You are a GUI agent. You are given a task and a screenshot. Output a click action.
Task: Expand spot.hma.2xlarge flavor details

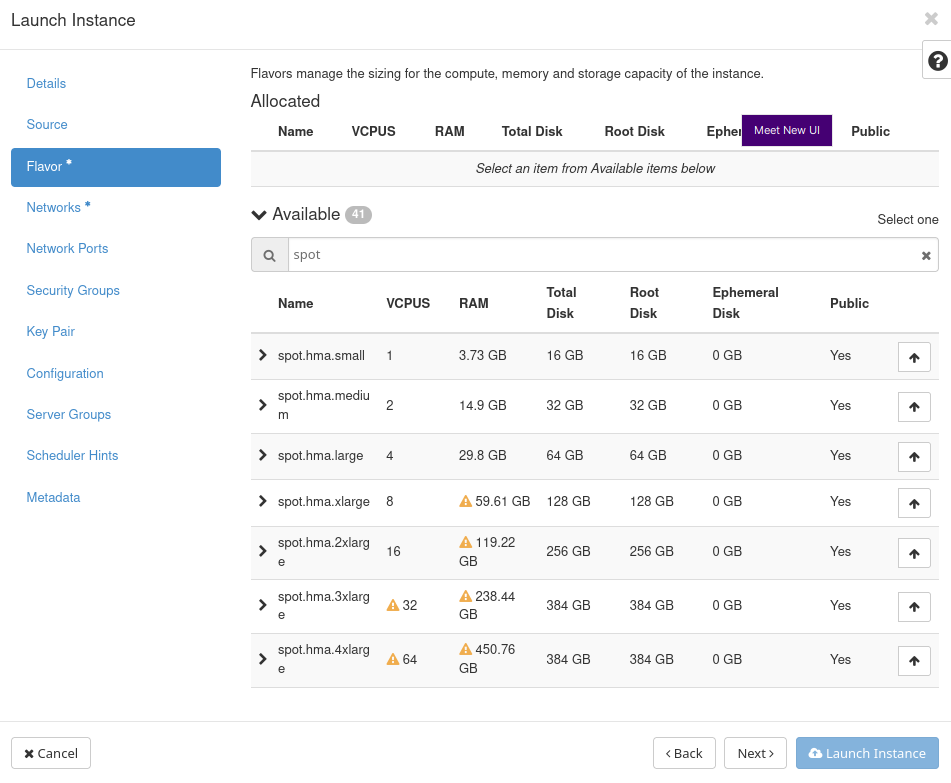click(263, 551)
